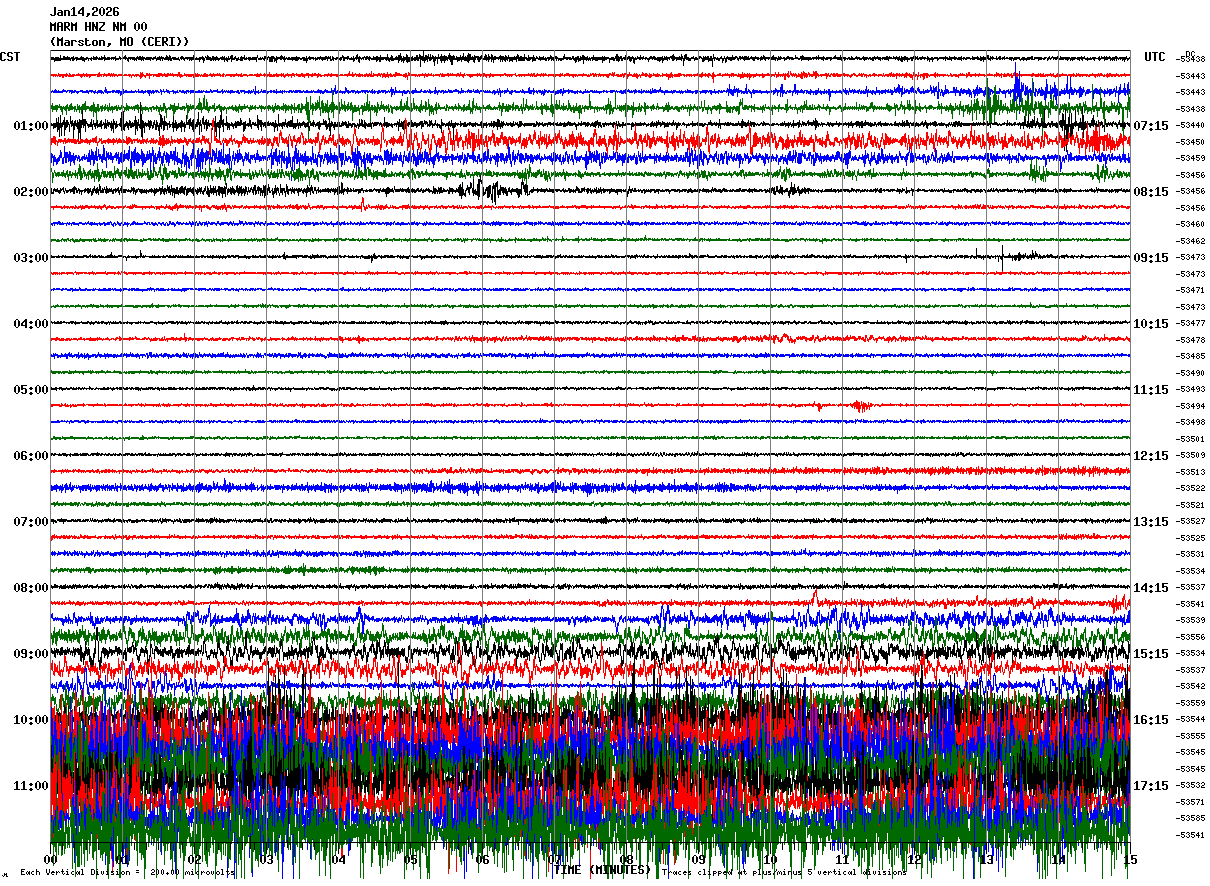The width and height of the screenshot is (1210, 886).
Task: Select the station code text MARM HNZ NM 00
Action: tap(98, 27)
